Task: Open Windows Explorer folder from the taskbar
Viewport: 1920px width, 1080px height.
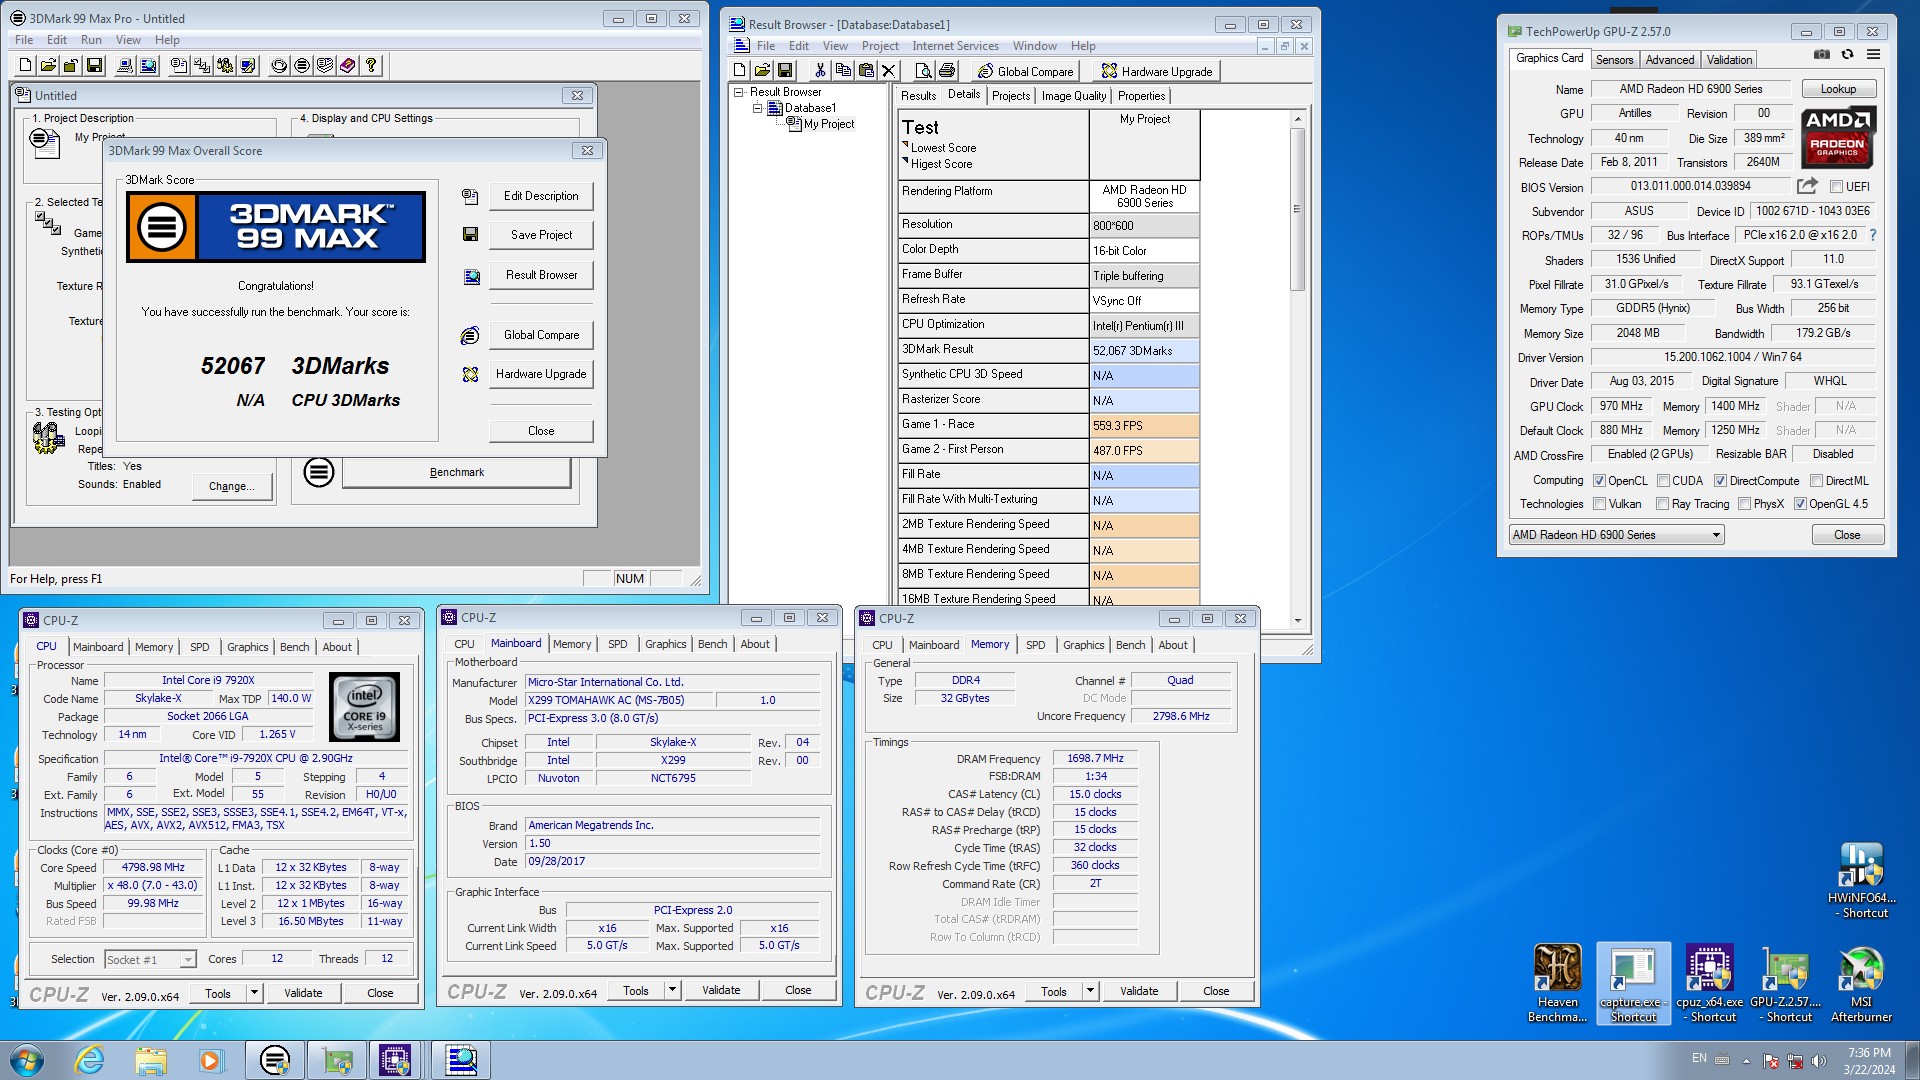Action: click(151, 1060)
